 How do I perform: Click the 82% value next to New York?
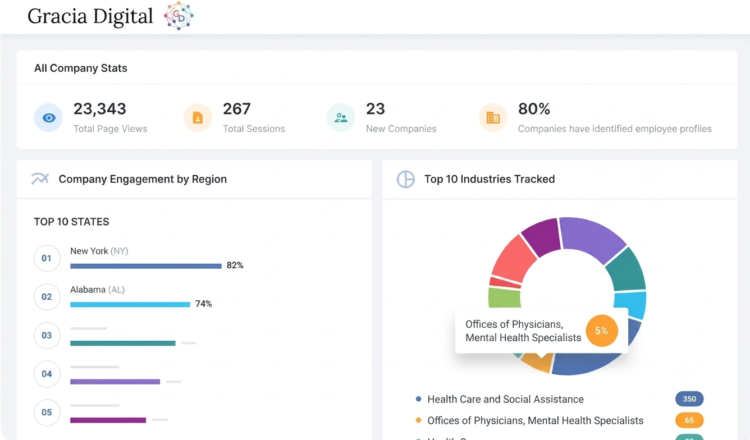(235, 265)
